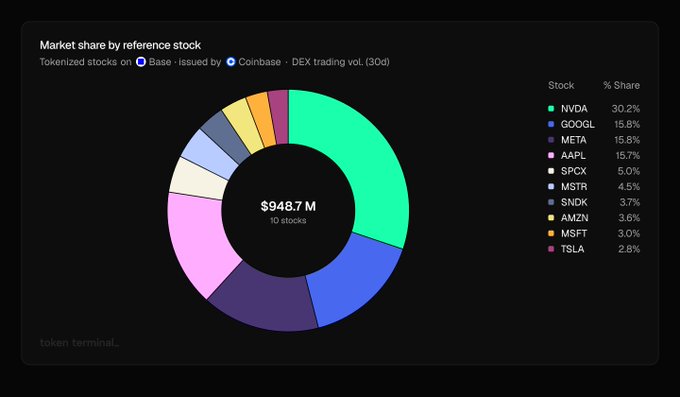The height and width of the screenshot is (397, 680).
Task: Click the META legend label
Action: (573, 140)
